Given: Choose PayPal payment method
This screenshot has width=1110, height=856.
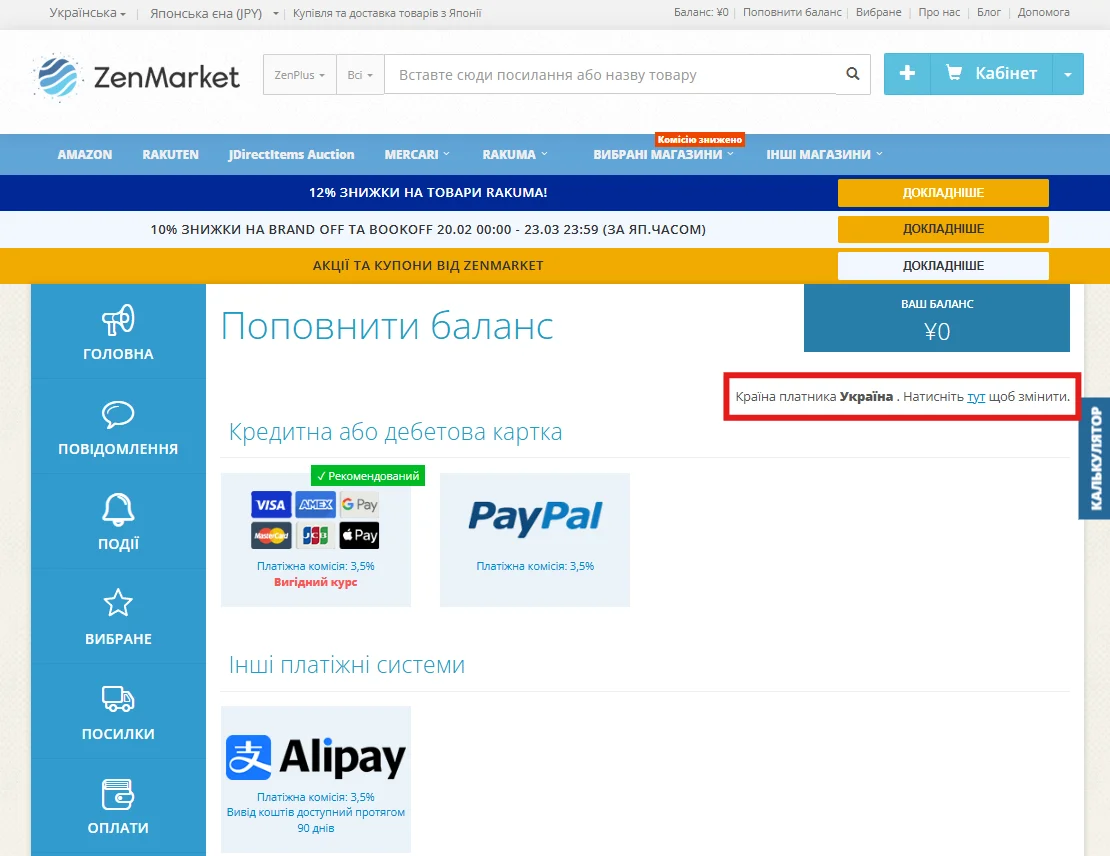Looking at the screenshot, I should [534, 540].
